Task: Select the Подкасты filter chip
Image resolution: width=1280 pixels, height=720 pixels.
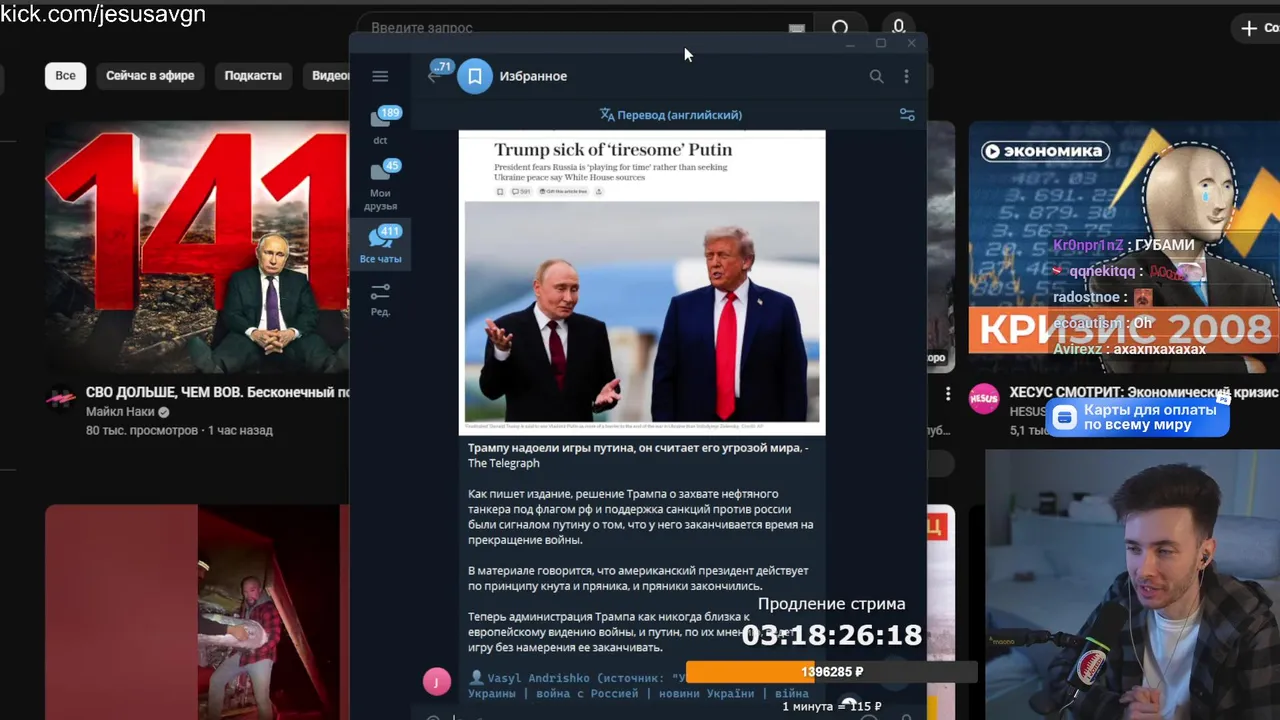Action: coord(253,76)
